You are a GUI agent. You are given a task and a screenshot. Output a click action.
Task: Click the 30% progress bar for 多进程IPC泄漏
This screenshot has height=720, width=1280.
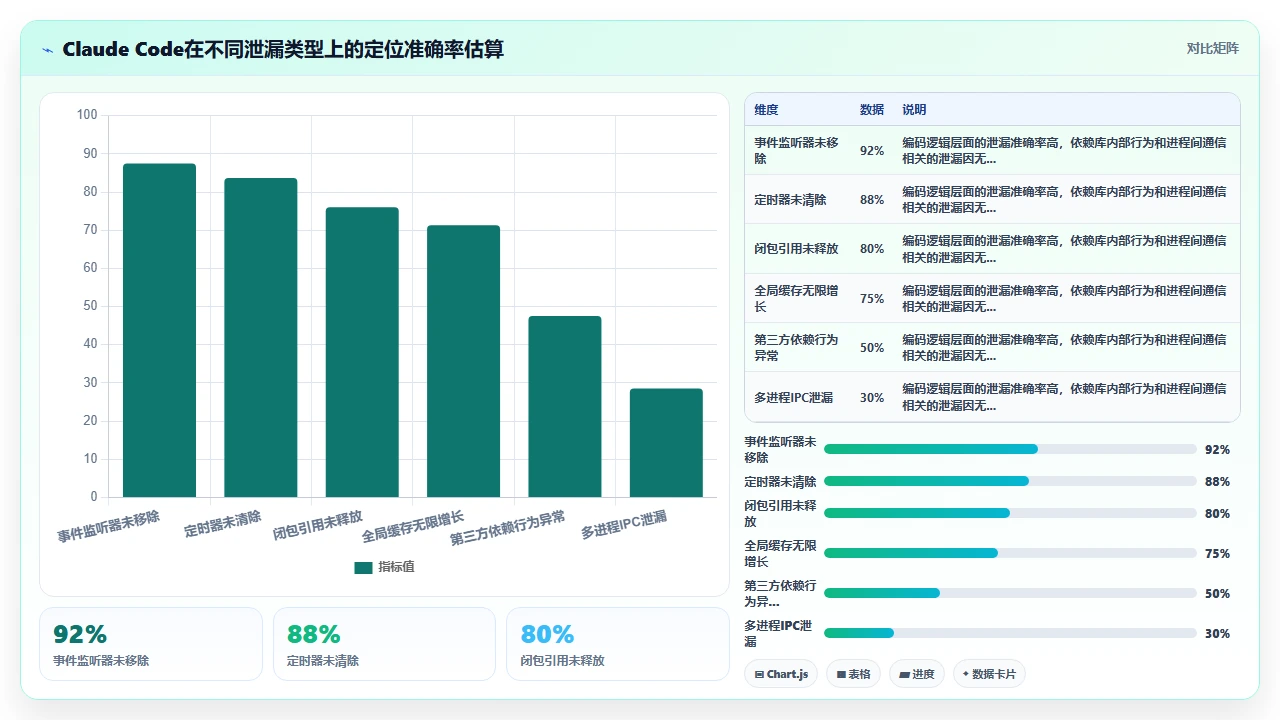click(x=1010, y=633)
